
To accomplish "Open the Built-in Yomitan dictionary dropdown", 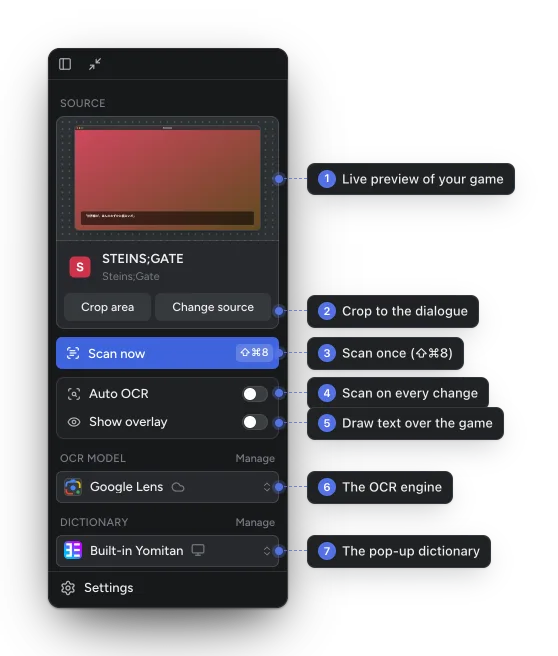I will [167, 551].
